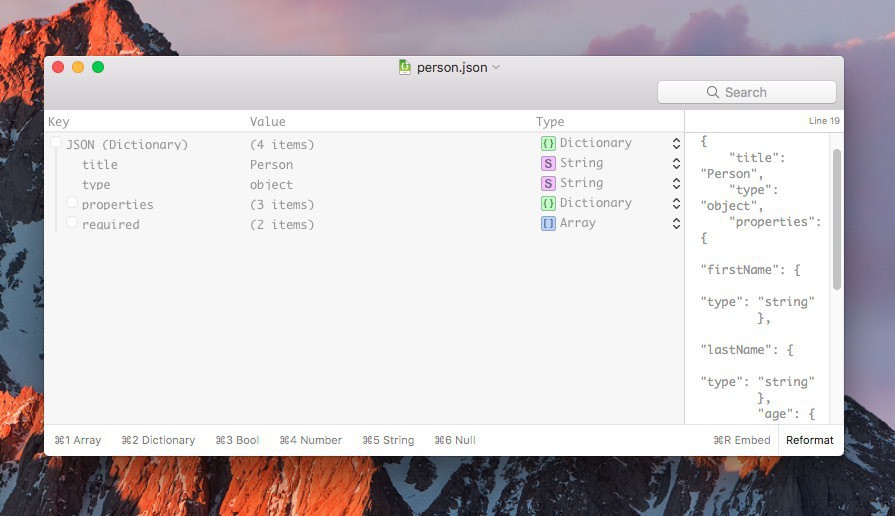Sort by the Key column header

[59, 122]
